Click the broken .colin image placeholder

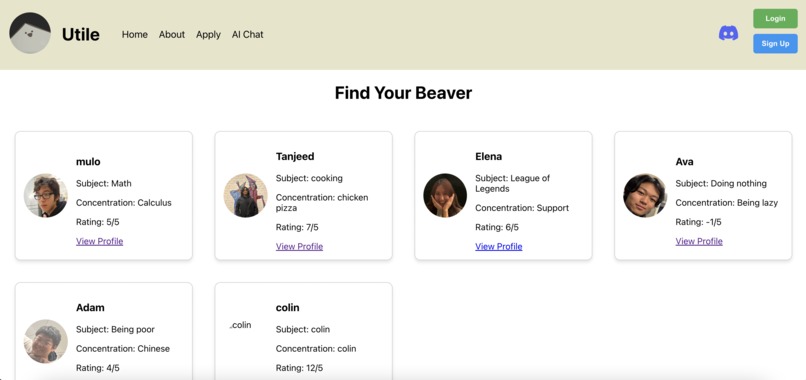[240, 324]
